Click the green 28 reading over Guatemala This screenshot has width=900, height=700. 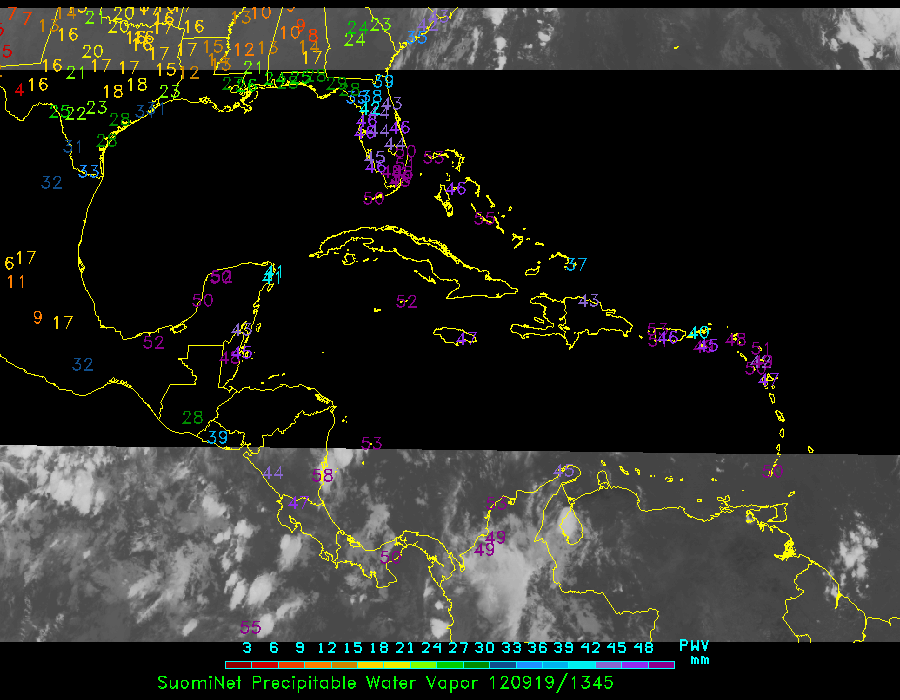click(192, 417)
